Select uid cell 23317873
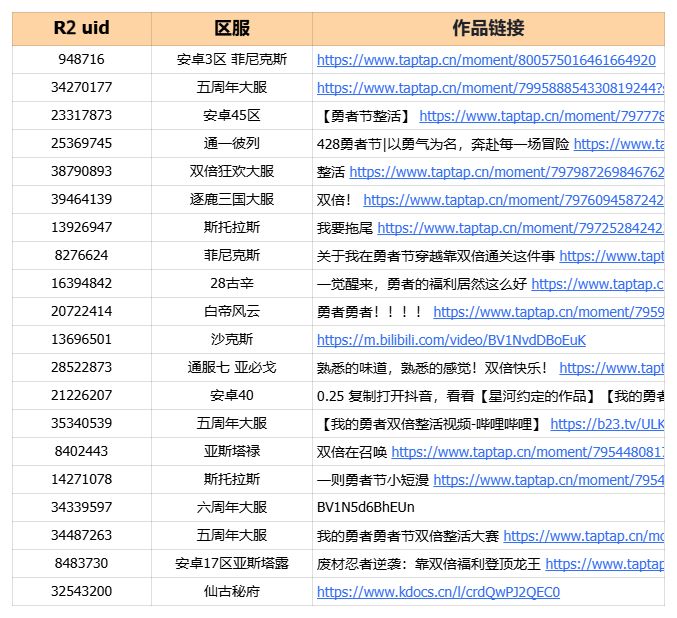This screenshot has height=618, width=677. pos(82,116)
